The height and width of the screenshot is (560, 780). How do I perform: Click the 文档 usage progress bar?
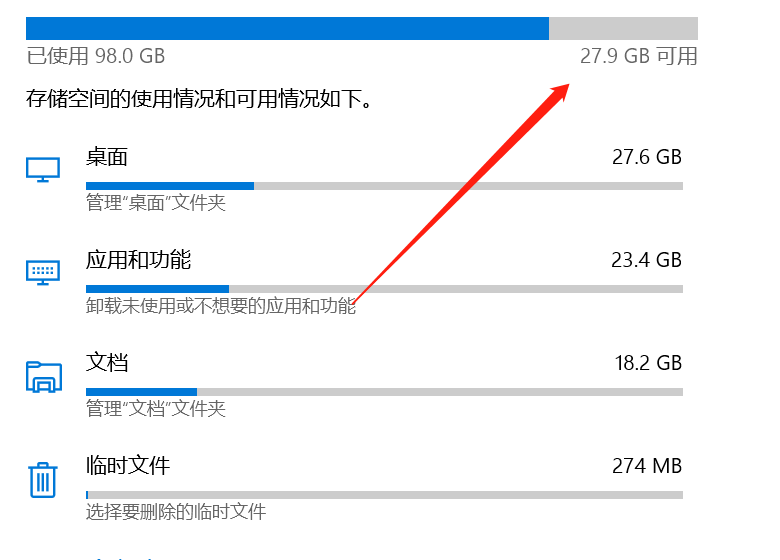click(x=384, y=392)
